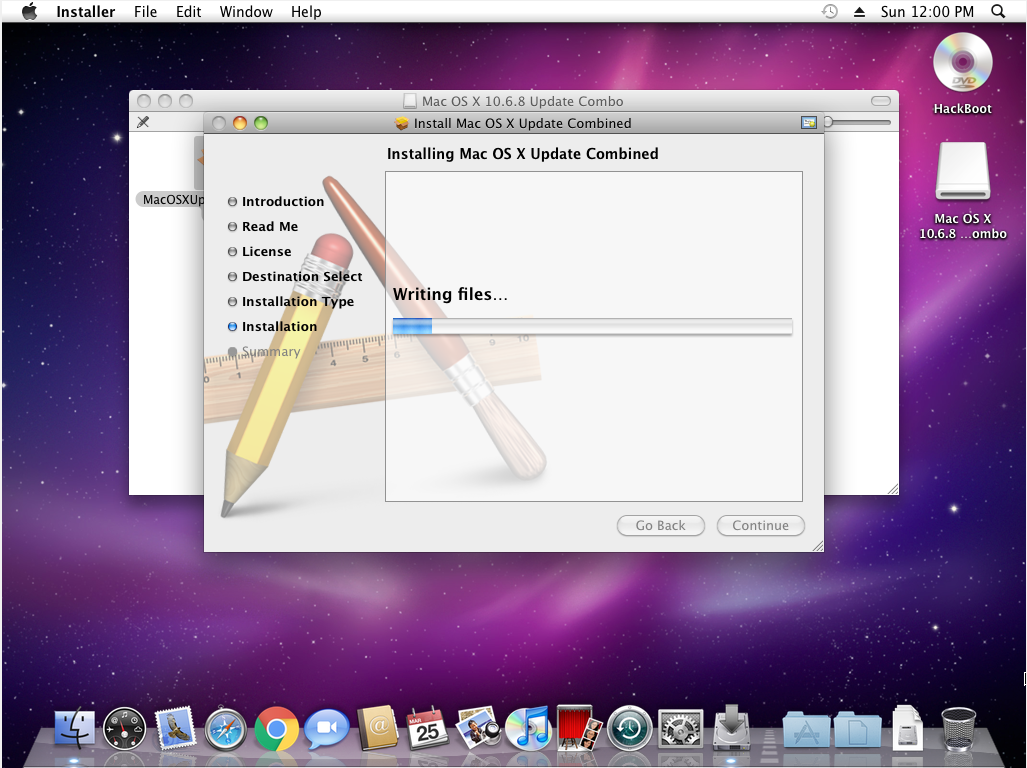Open Finder from the Dock
This screenshot has height=768, width=1027.
[75, 728]
